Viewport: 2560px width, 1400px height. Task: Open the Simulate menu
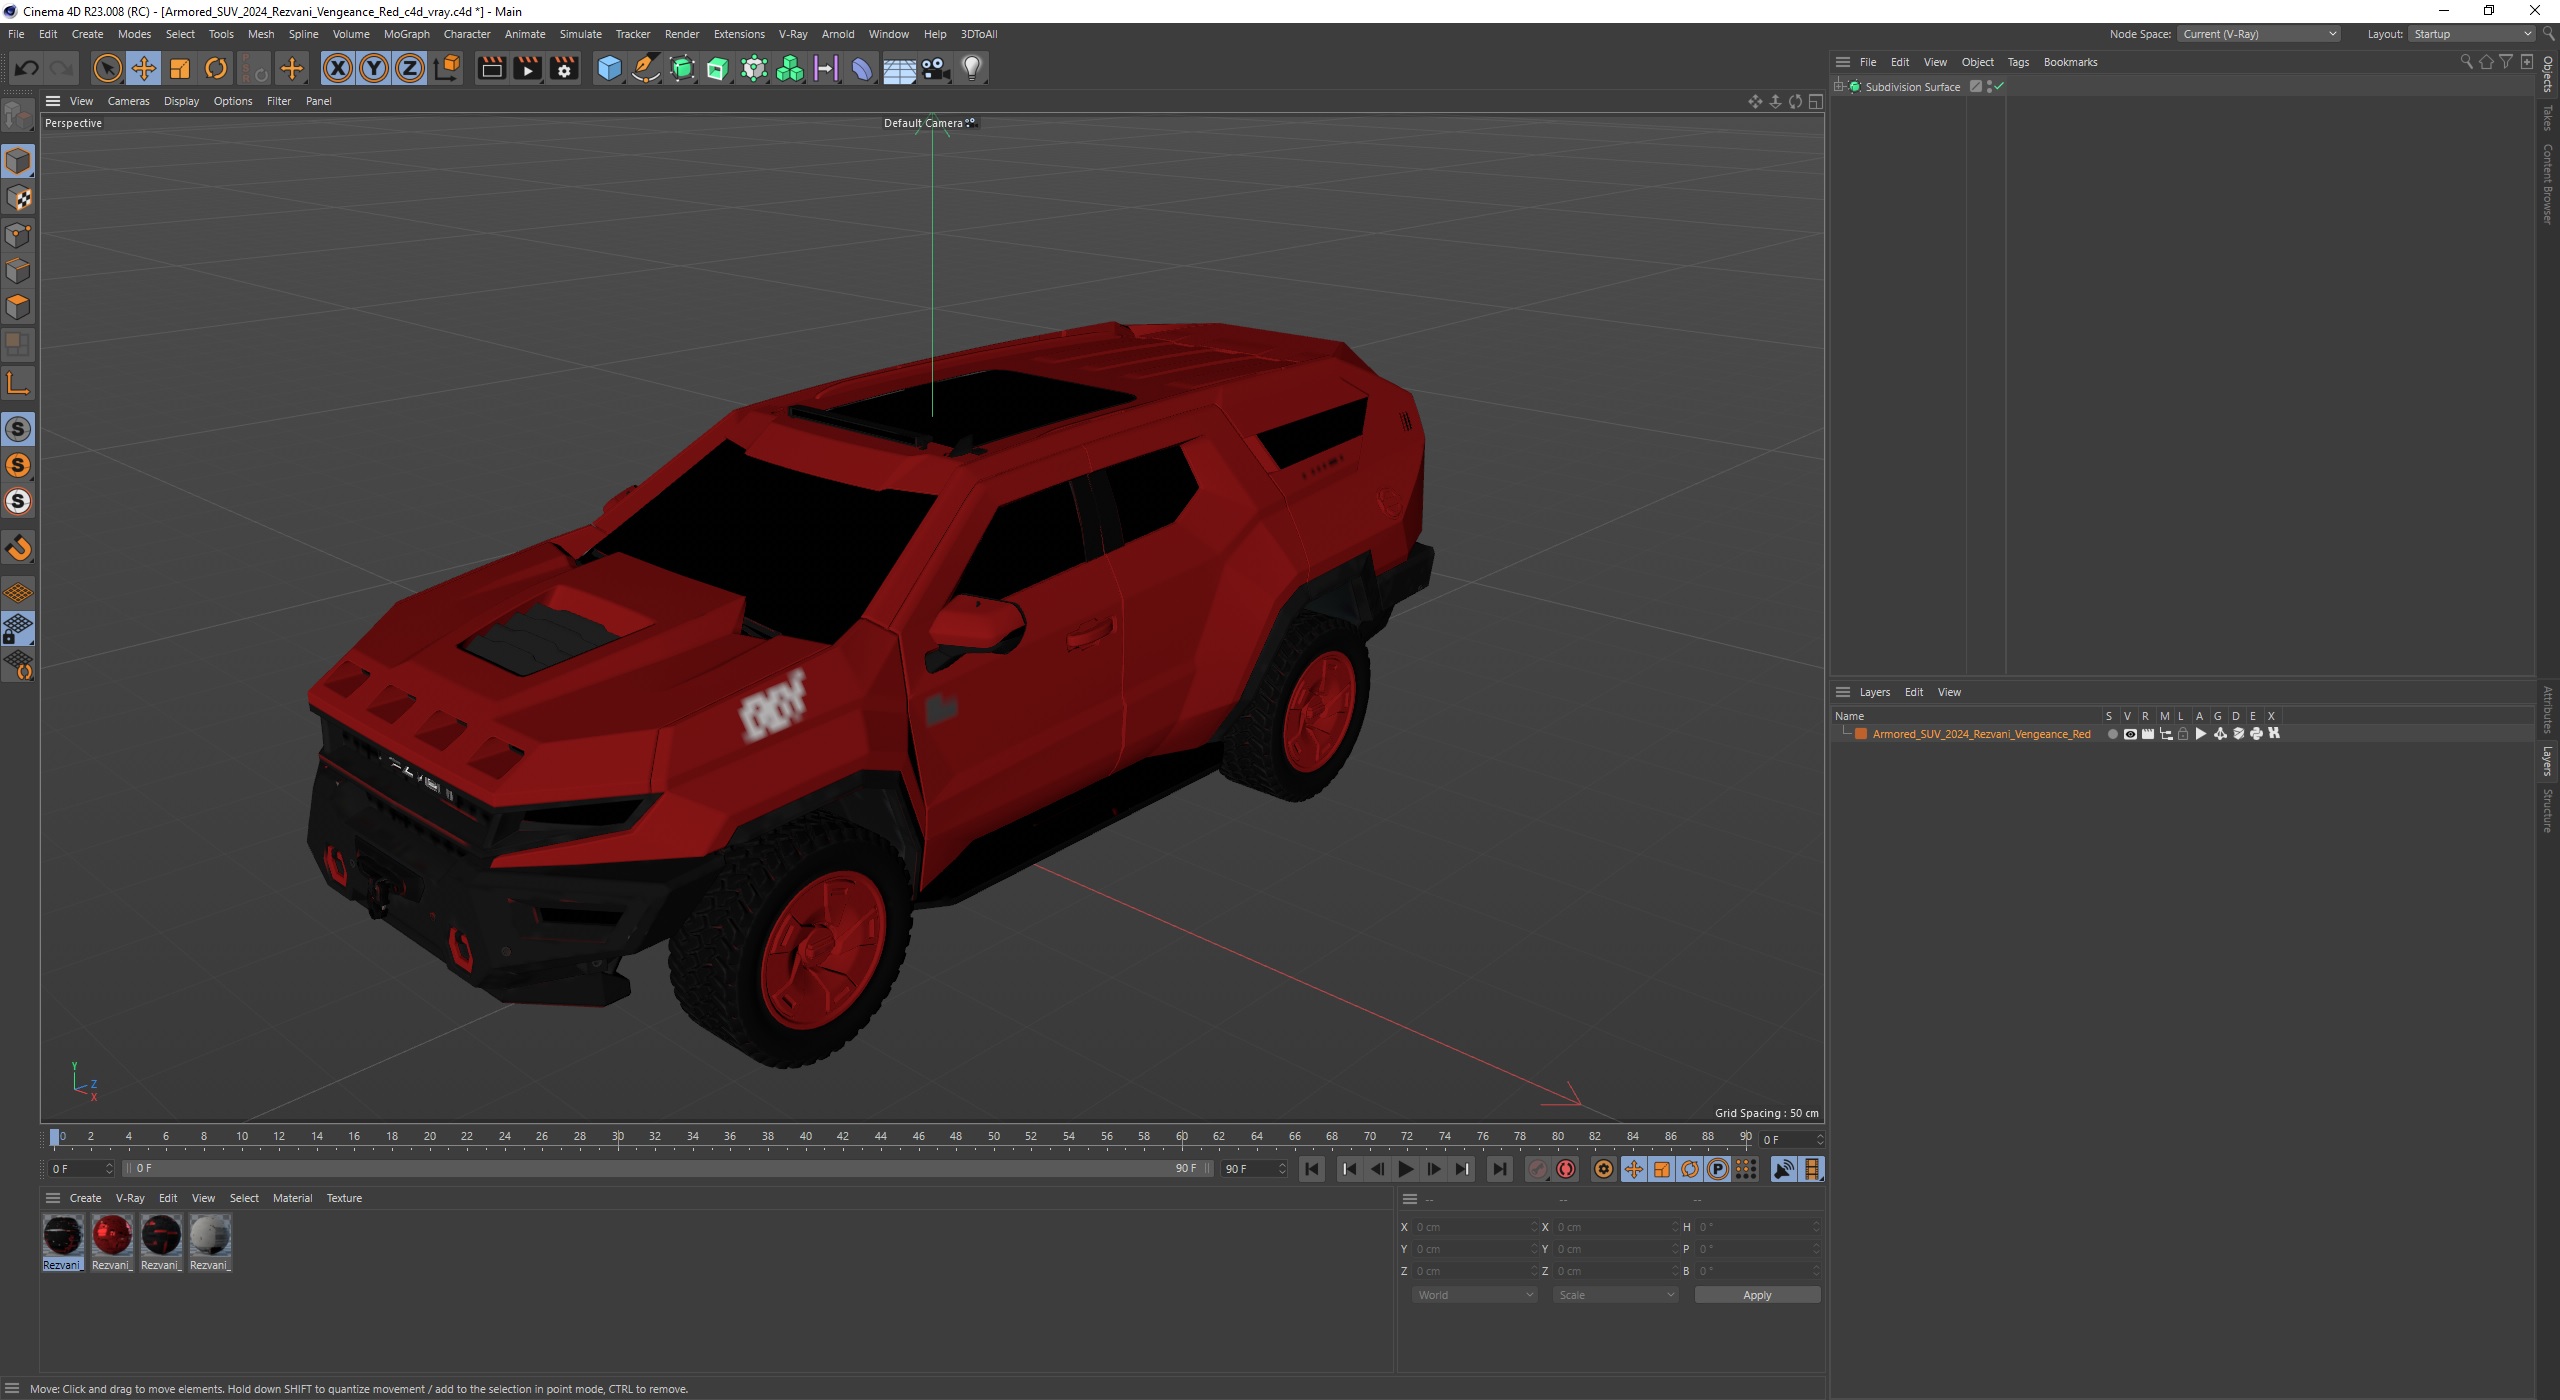pyautogui.click(x=580, y=34)
